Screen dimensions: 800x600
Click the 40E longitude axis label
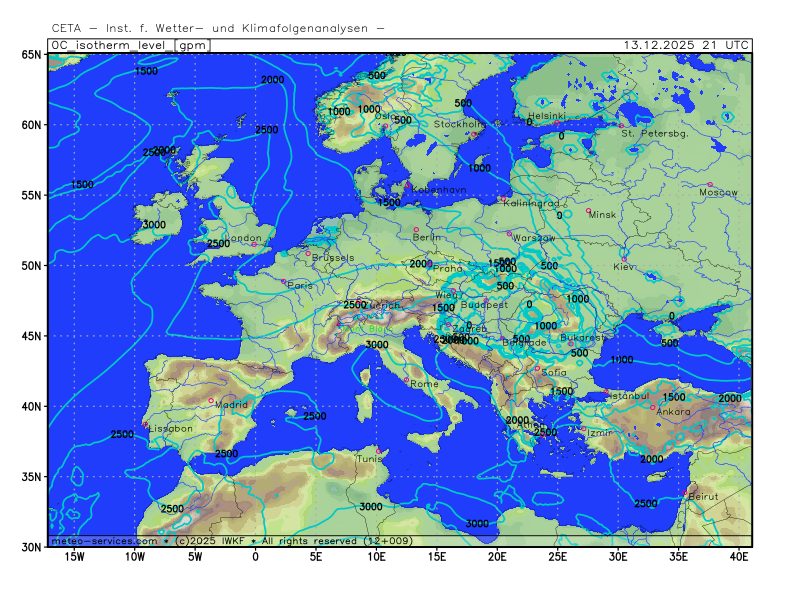(x=739, y=555)
